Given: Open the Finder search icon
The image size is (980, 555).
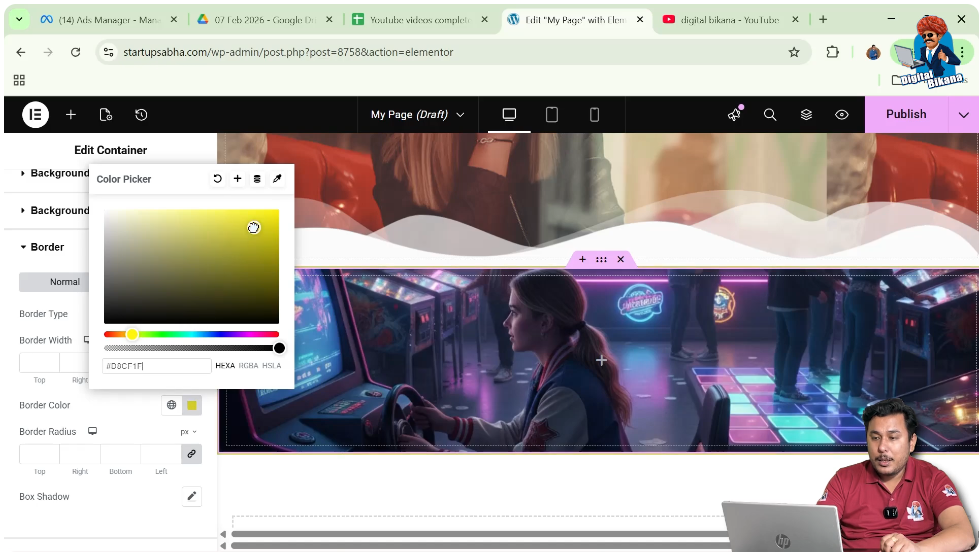Looking at the screenshot, I should tap(770, 115).
